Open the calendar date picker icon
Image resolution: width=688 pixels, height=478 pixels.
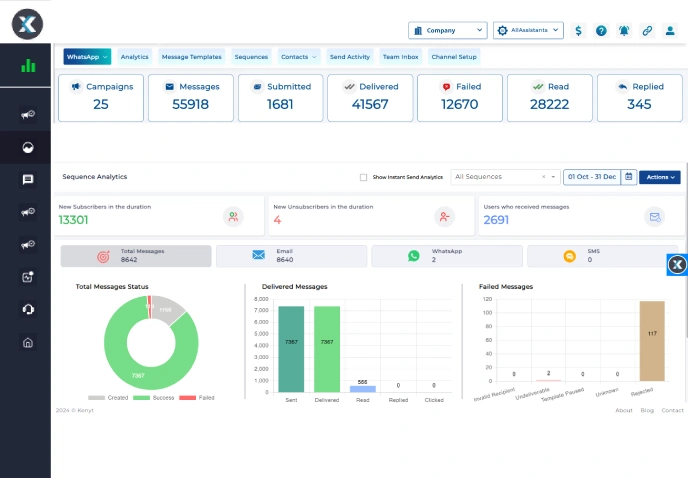tap(628, 177)
